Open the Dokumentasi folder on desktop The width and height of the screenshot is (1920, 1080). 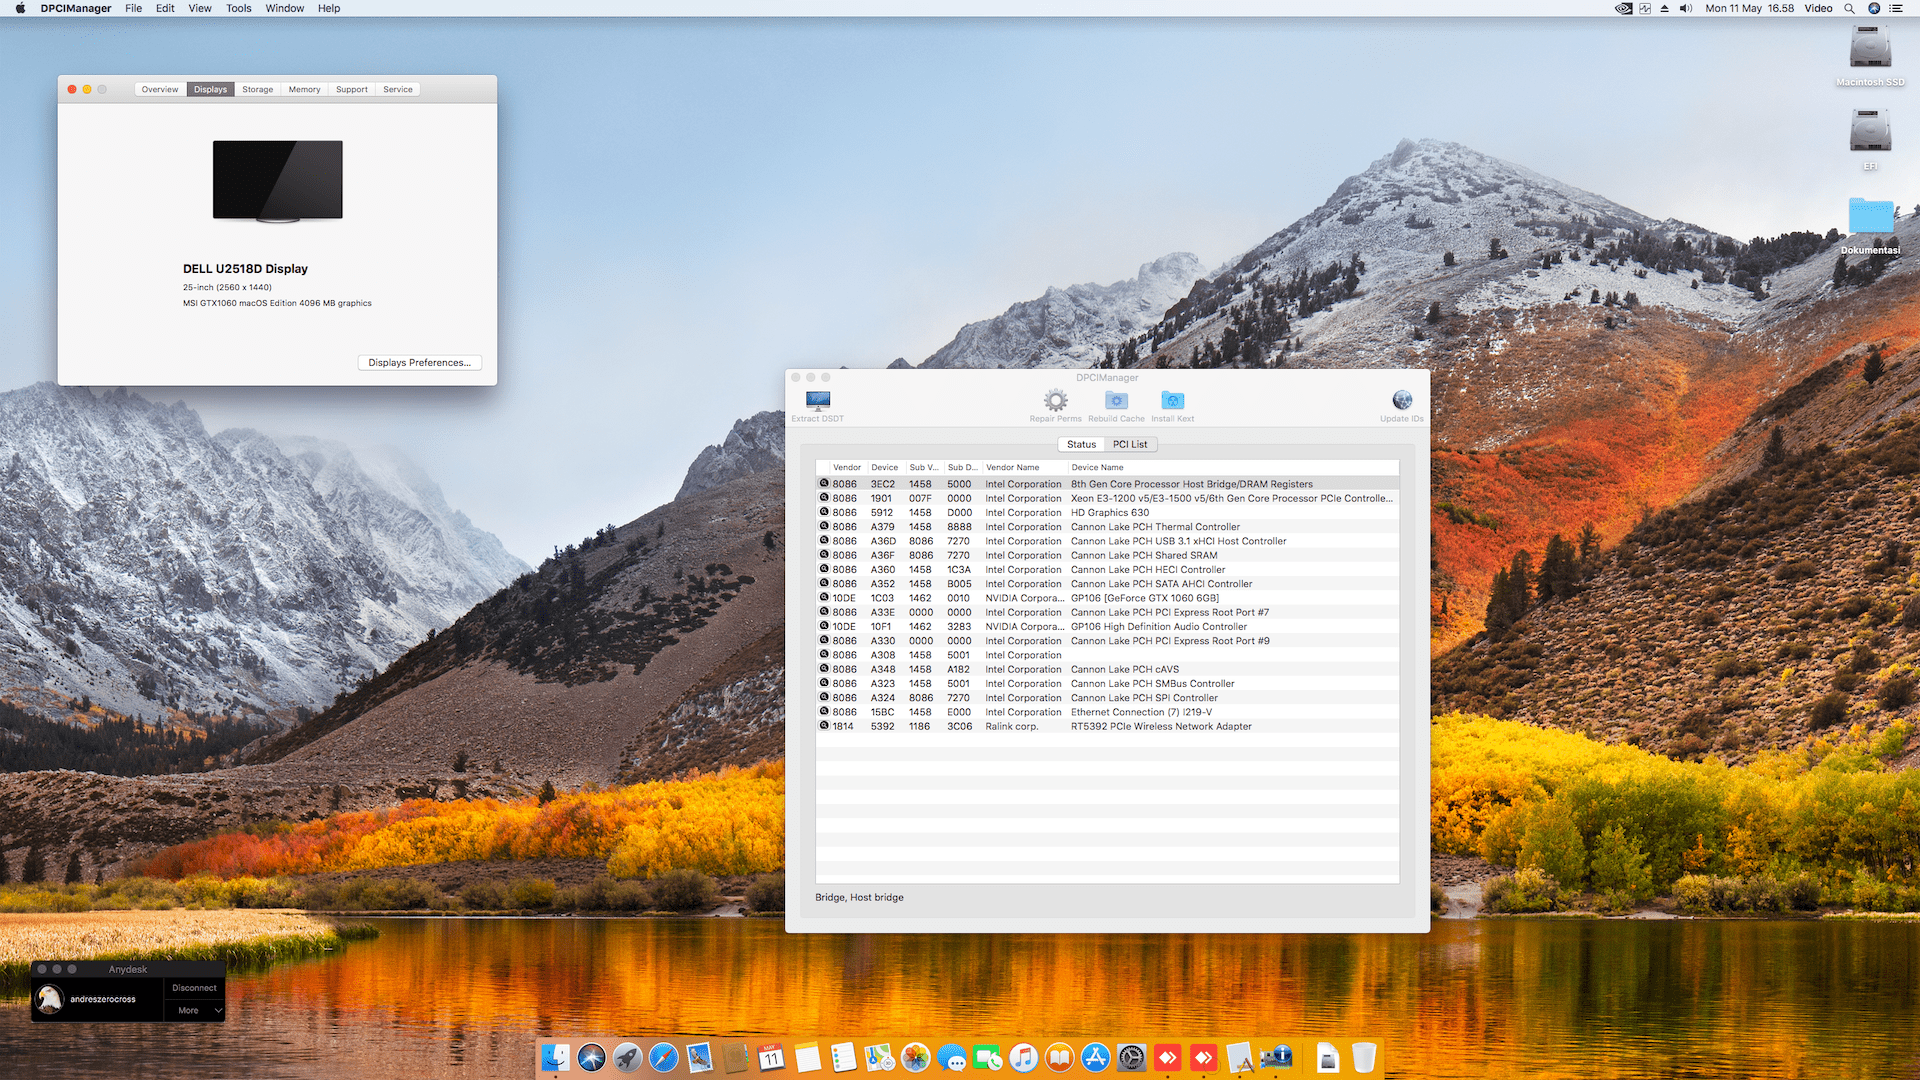(1870, 218)
